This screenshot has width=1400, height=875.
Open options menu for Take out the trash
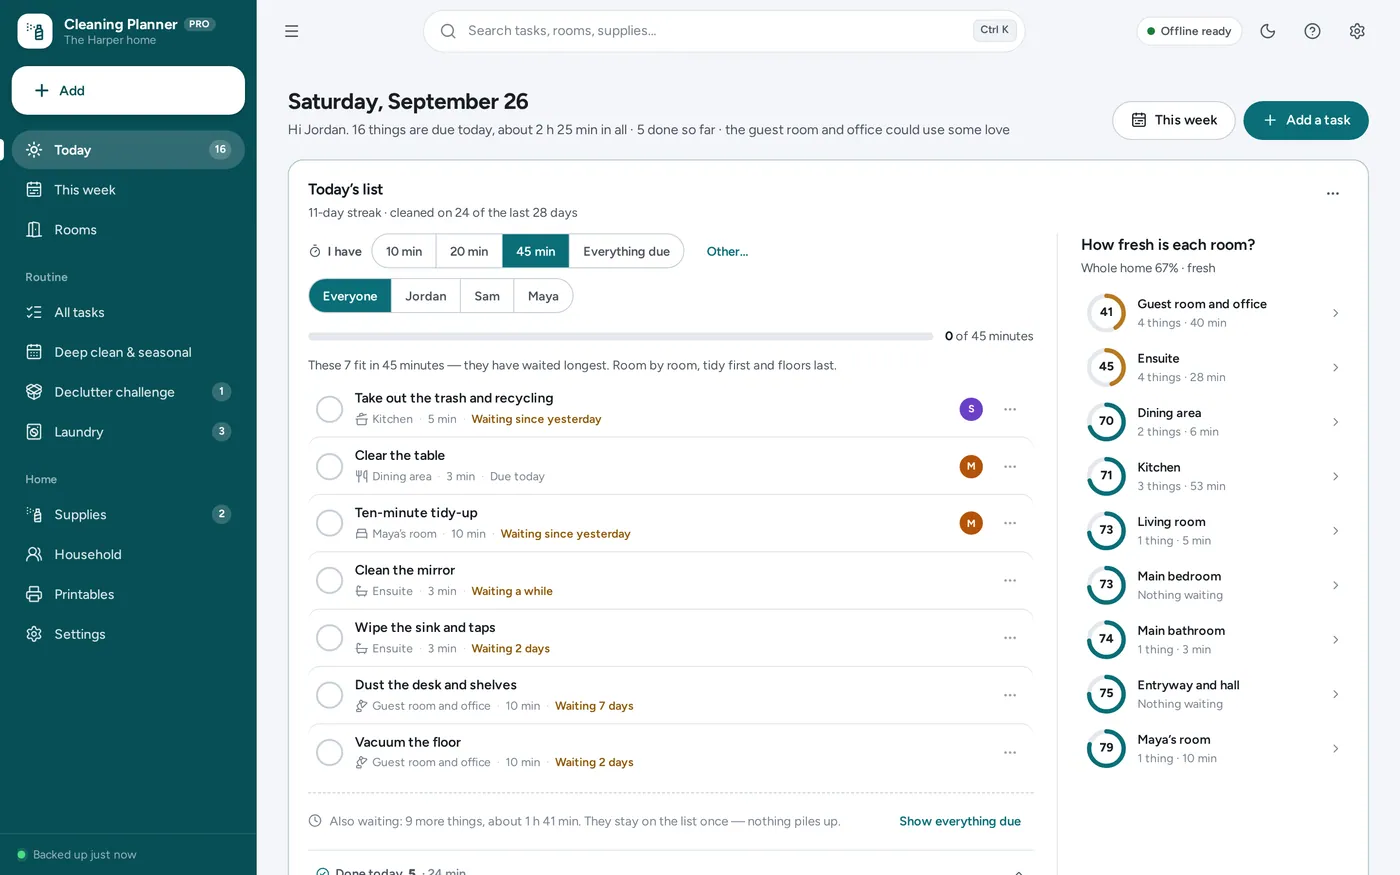(1010, 409)
